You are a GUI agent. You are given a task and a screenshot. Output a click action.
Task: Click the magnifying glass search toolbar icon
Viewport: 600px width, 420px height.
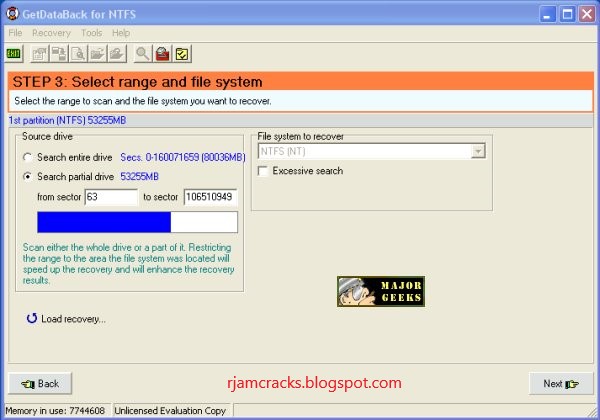(143, 54)
